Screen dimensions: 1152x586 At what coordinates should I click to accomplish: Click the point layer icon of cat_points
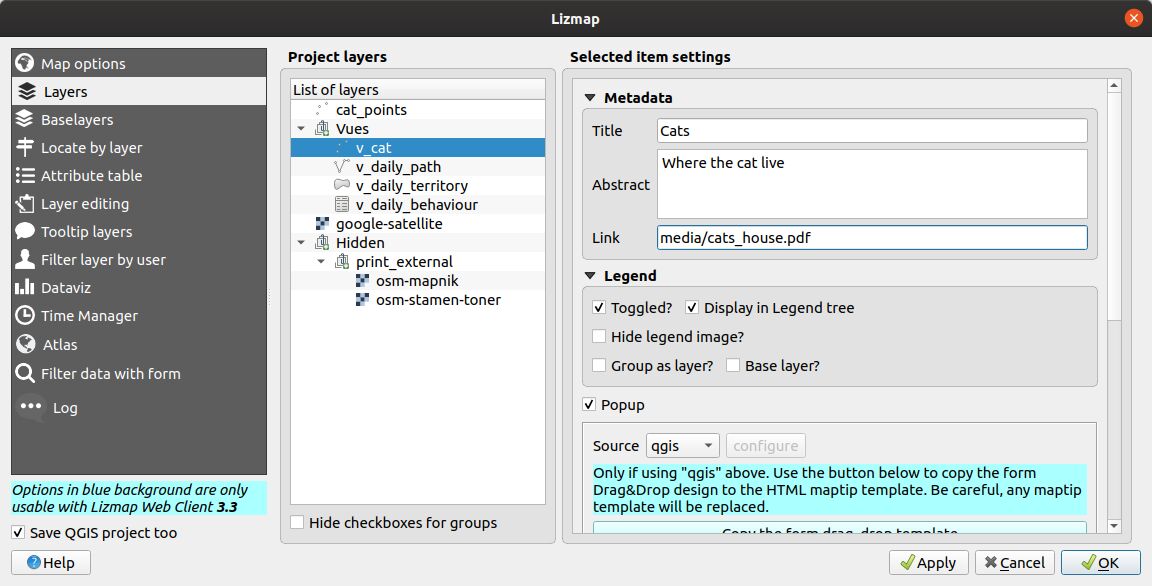coord(322,109)
